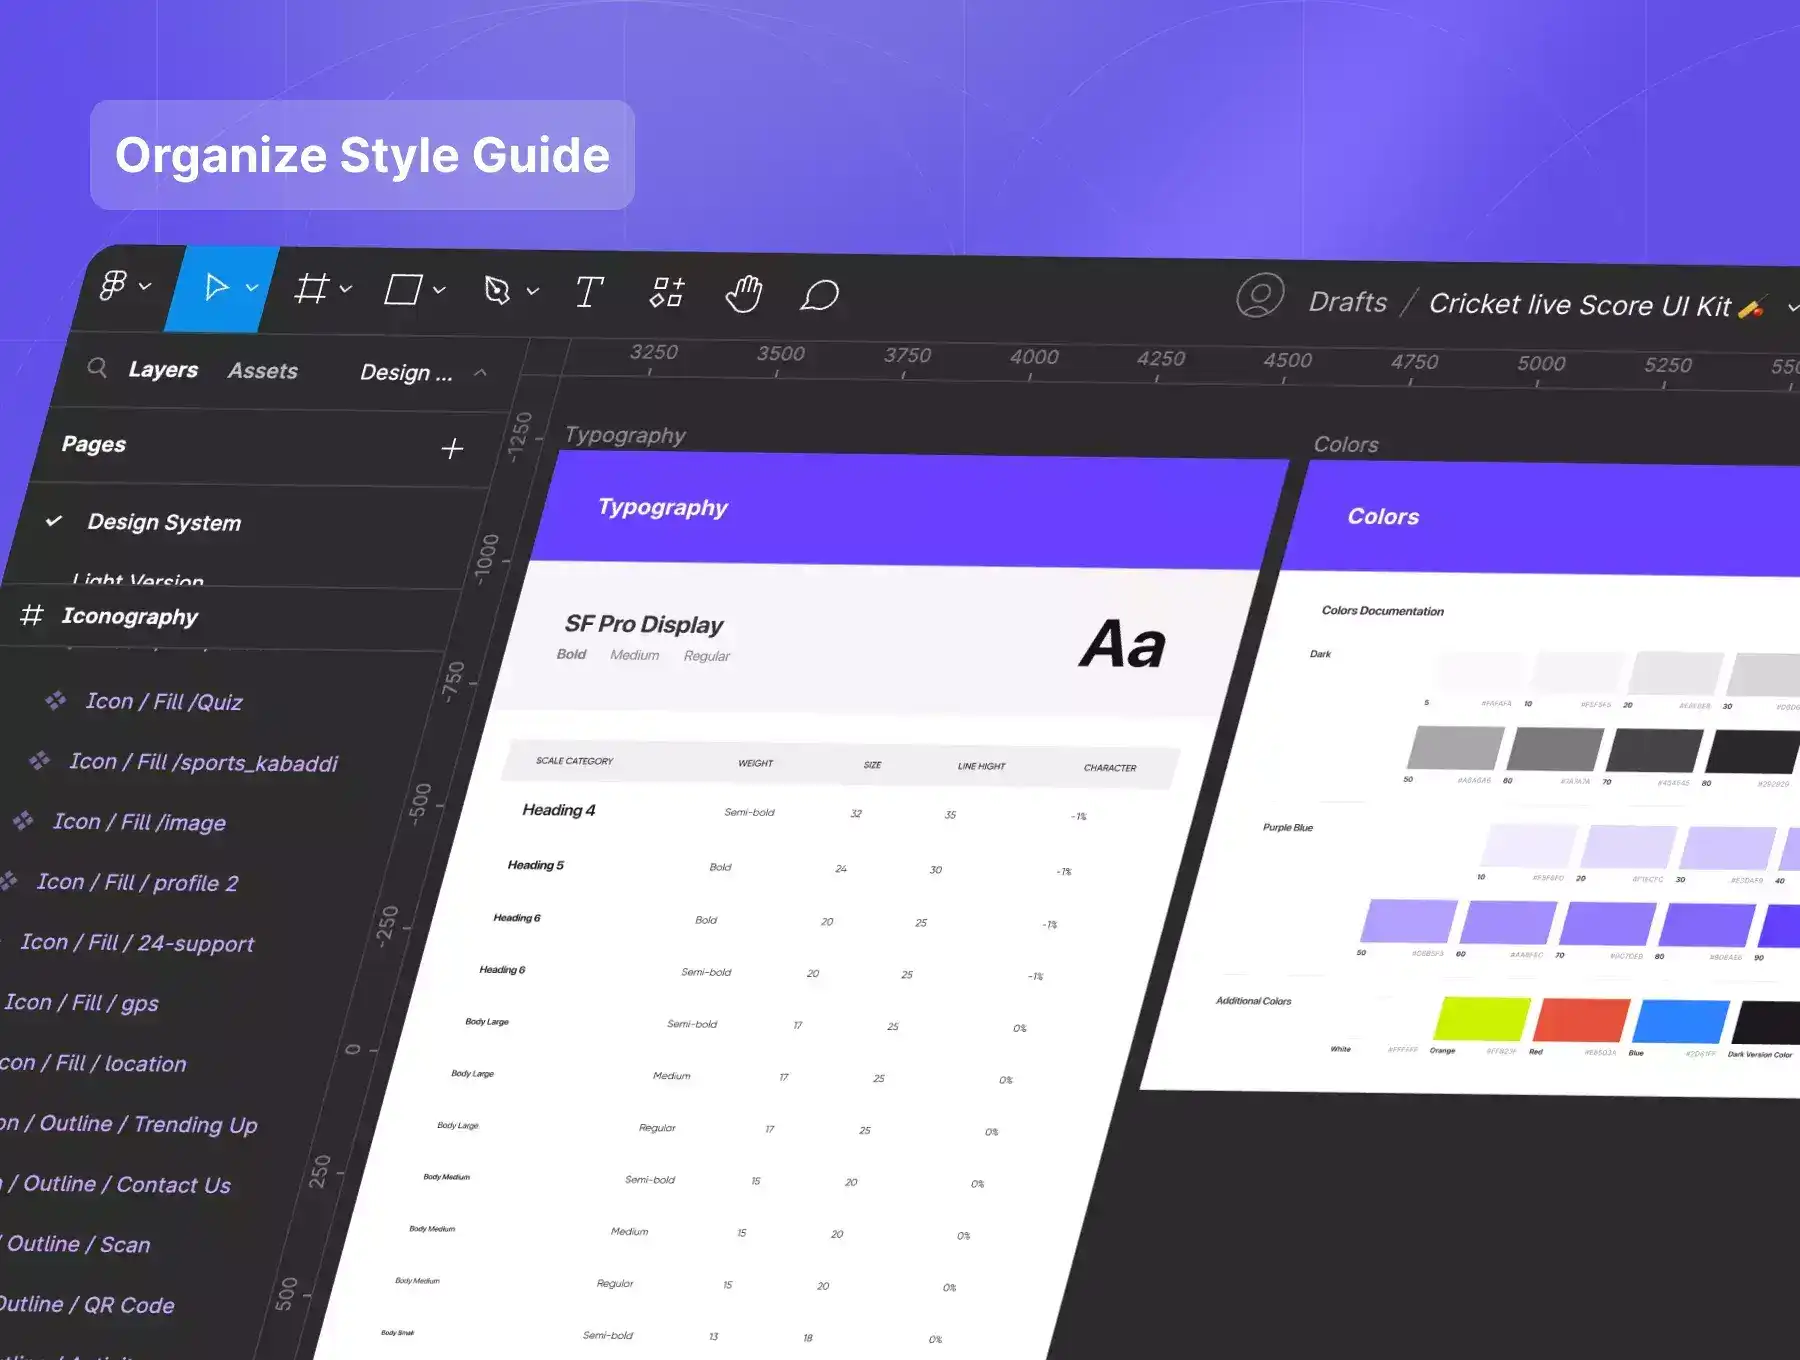Select the Rectangle shape tool

coord(403,290)
